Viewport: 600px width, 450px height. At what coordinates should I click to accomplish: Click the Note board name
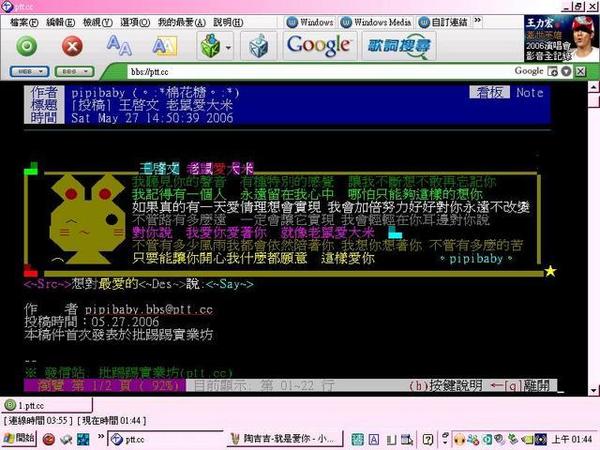tap(530, 93)
